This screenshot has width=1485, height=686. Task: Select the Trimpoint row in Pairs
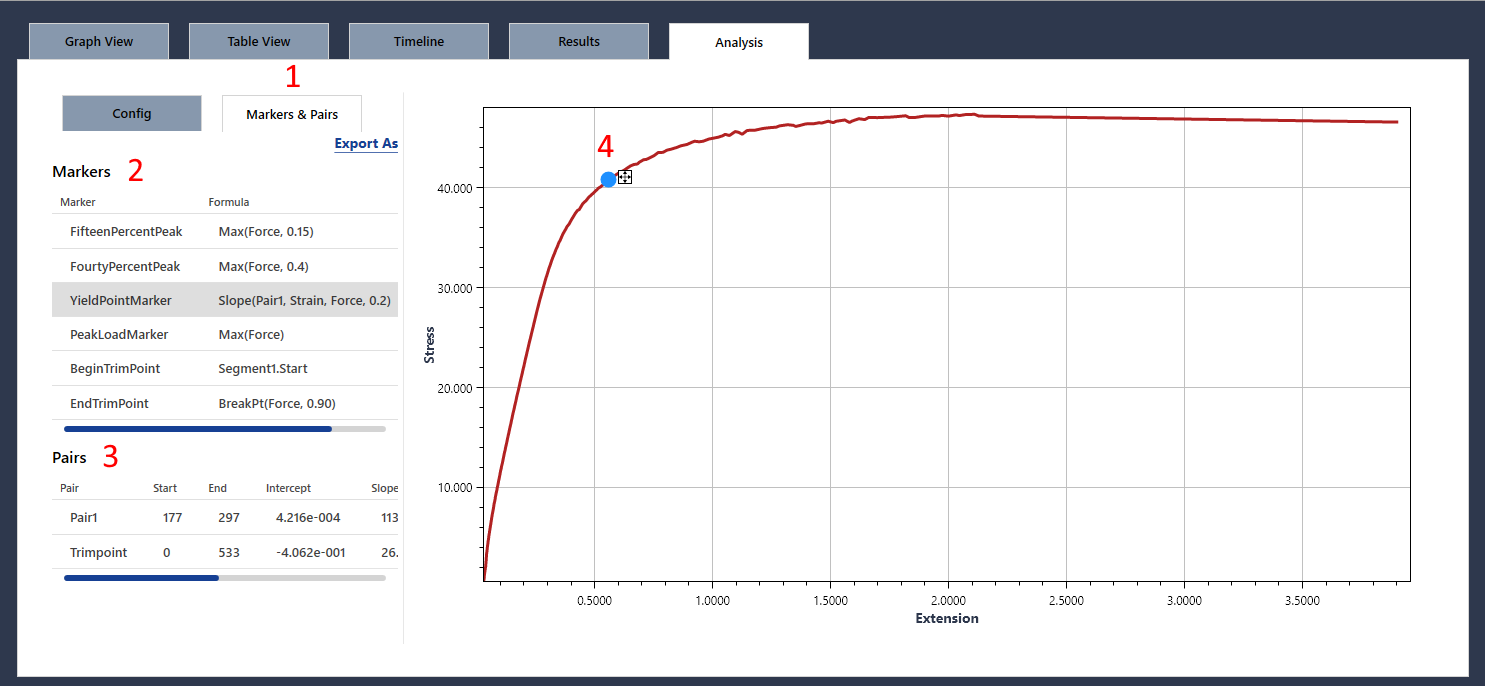click(x=225, y=552)
